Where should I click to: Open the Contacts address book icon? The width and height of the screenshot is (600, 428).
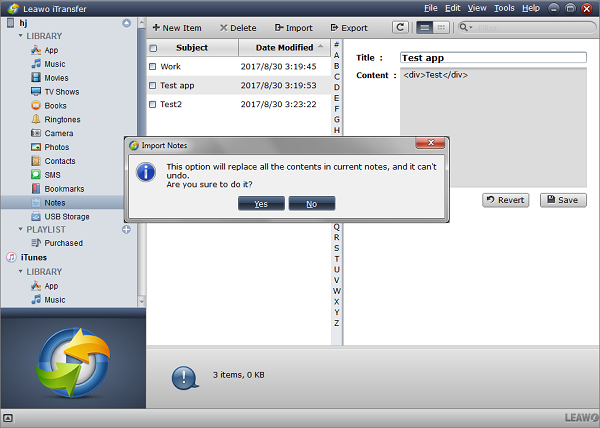coord(36,161)
